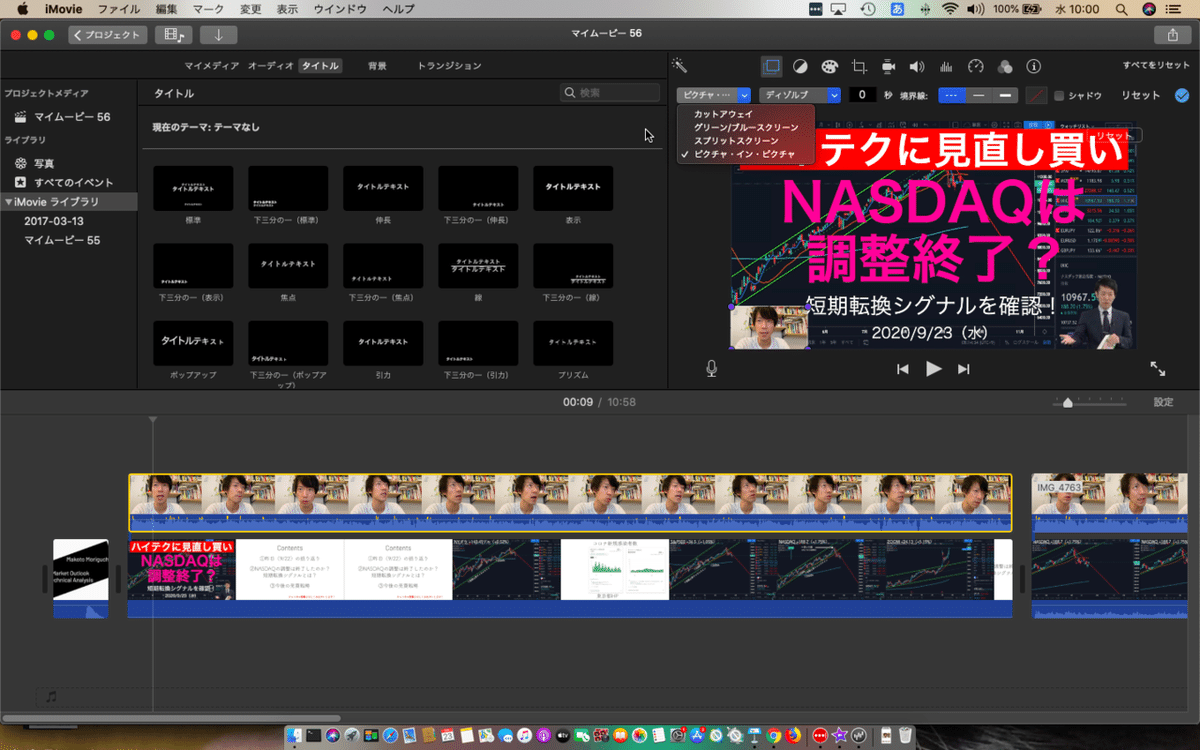Screen dimensions: 1200x750
Task: Select the cropping tool
Action: click(858, 66)
